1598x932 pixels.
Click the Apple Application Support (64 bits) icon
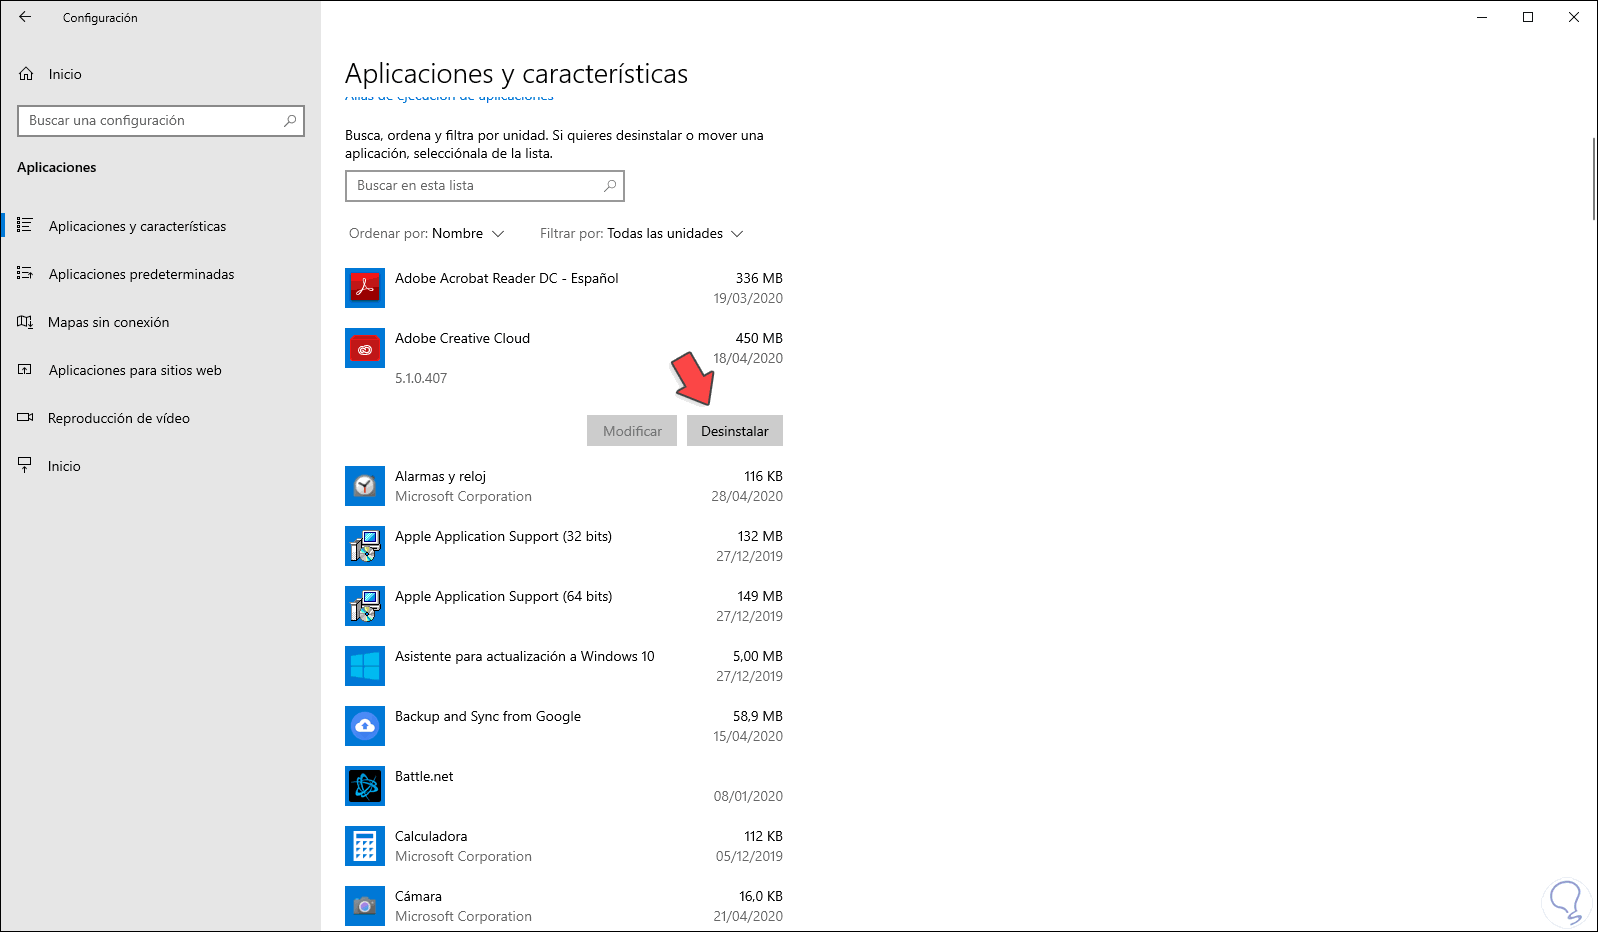click(x=365, y=606)
